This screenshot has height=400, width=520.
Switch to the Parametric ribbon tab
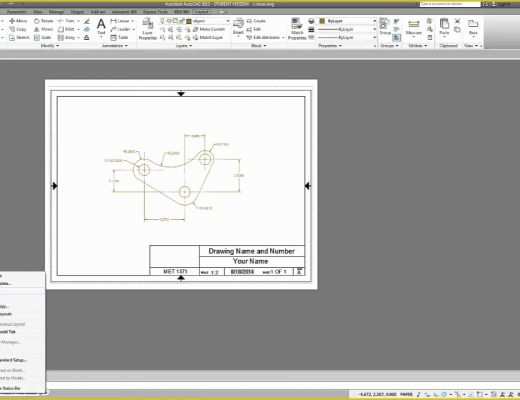16,12
